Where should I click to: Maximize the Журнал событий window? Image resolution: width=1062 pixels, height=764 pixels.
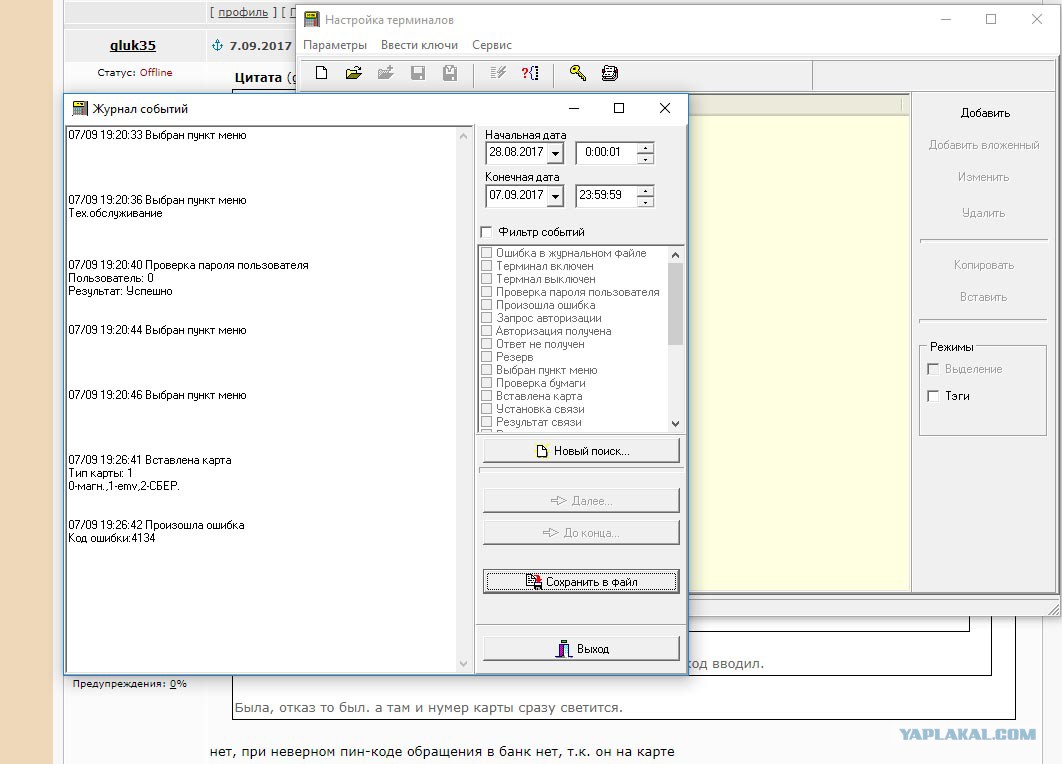click(618, 108)
